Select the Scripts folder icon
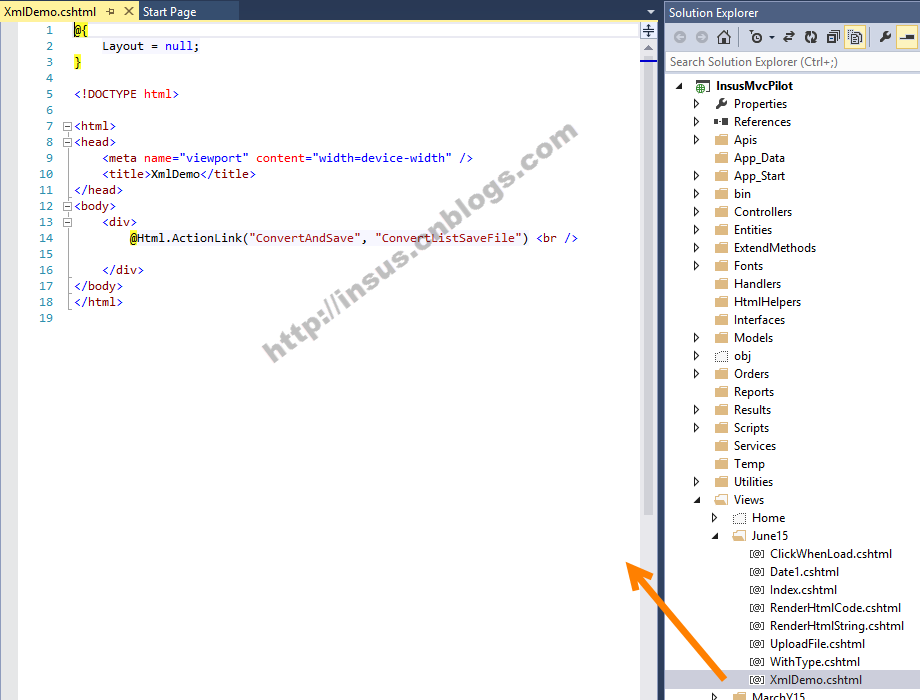Viewport: 920px width, 700px height. (x=721, y=428)
